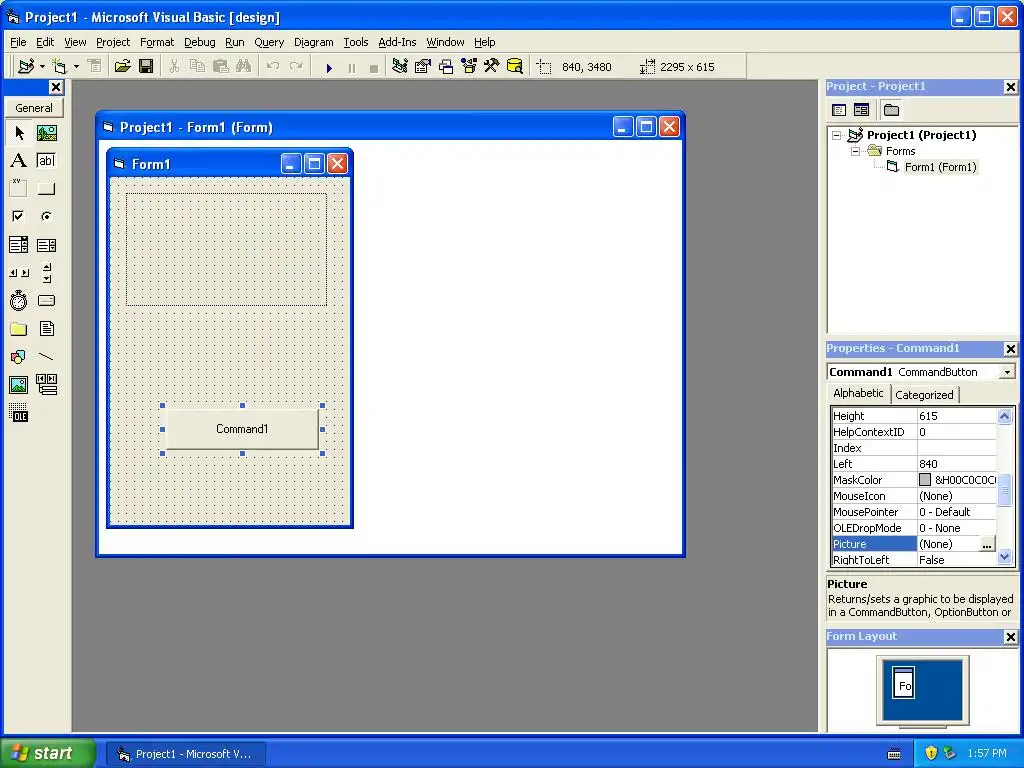
Task: Select the OptionButton tool
Action: [x=46, y=216]
